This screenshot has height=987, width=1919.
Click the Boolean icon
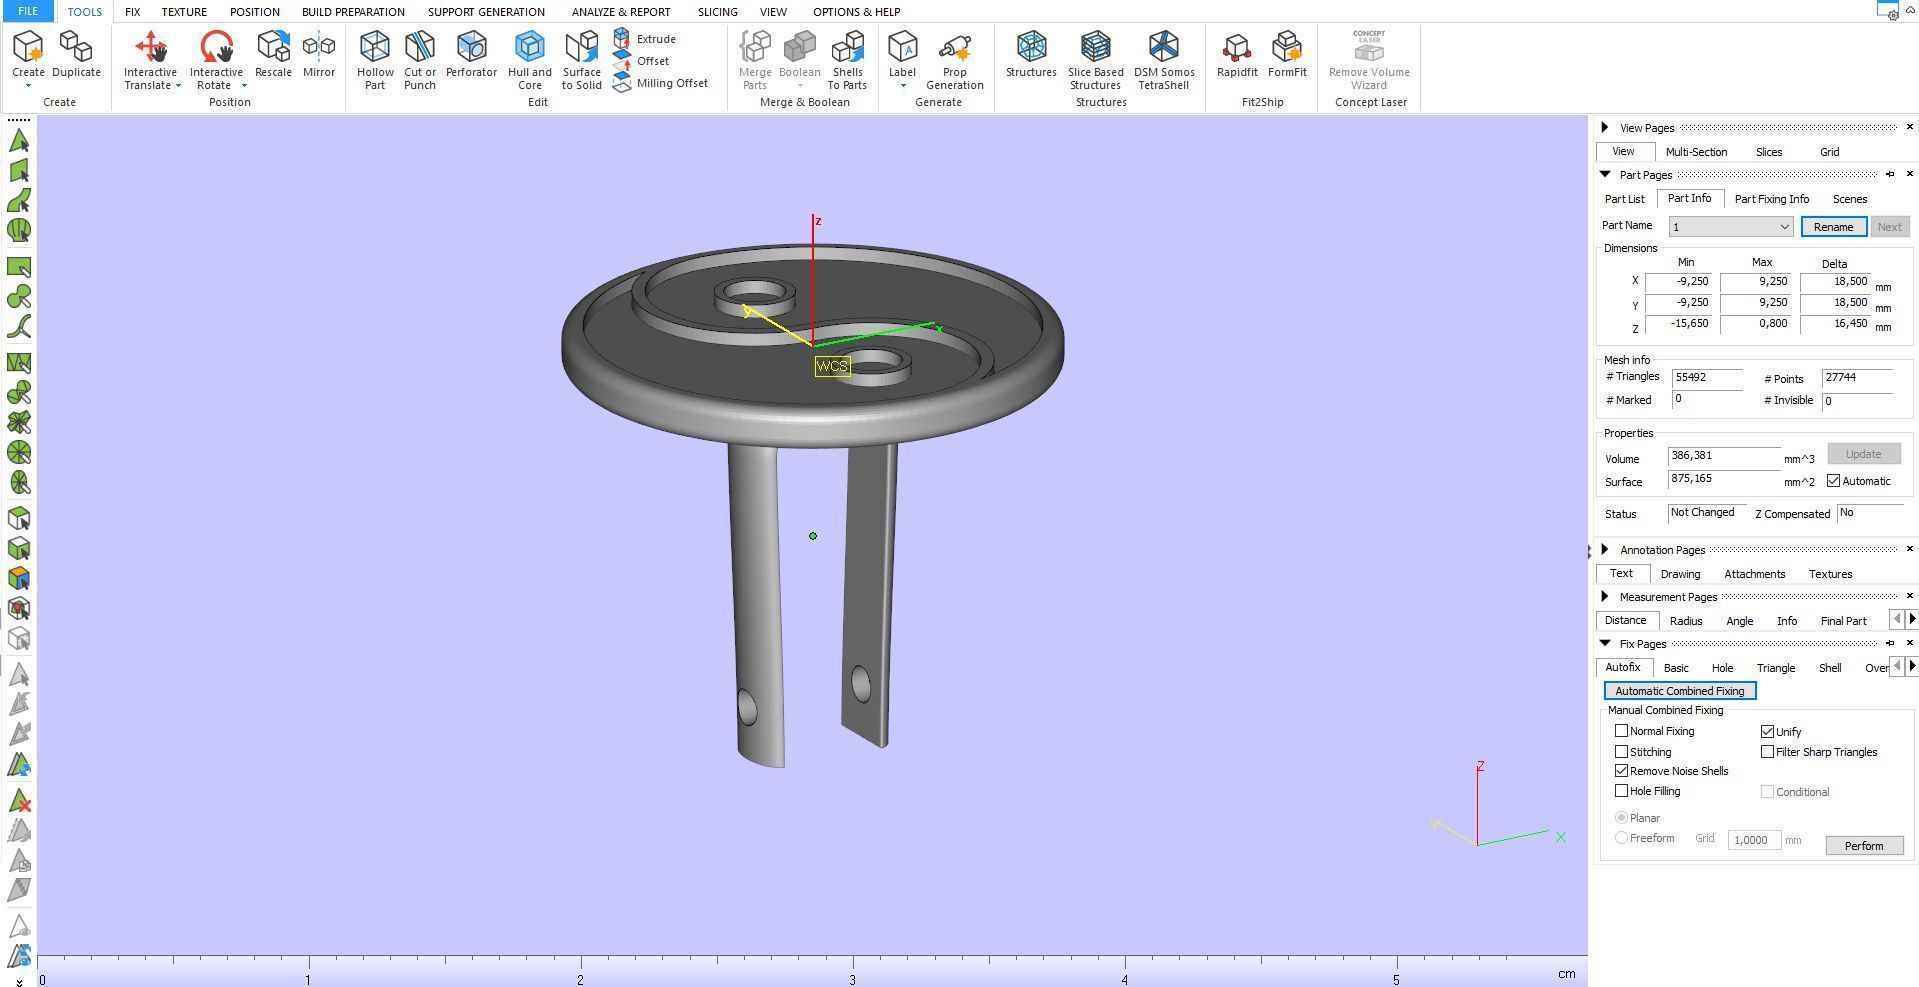(799, 53)
